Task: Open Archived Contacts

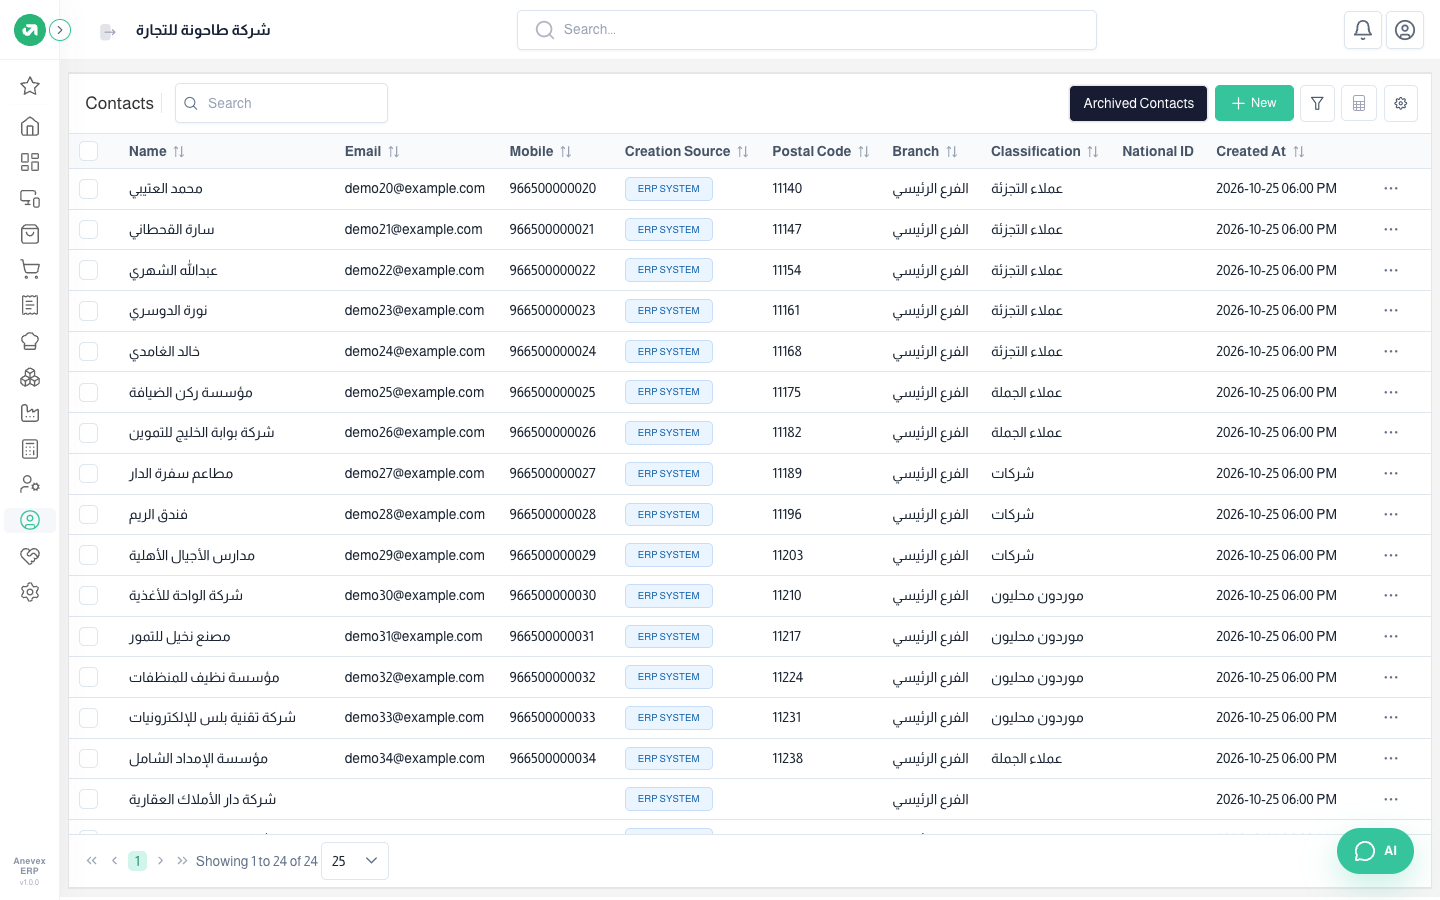Action: coord(1138,103)
